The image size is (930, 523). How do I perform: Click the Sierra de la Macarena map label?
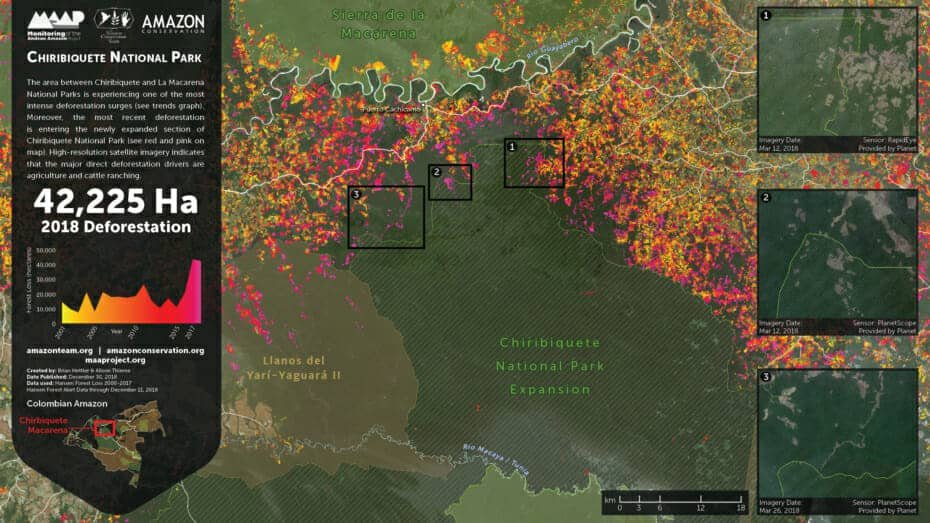(382, 23)
